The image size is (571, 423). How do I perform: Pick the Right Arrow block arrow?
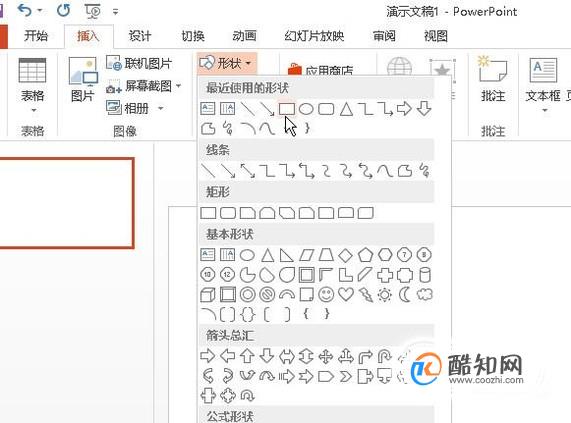(208, 356)
